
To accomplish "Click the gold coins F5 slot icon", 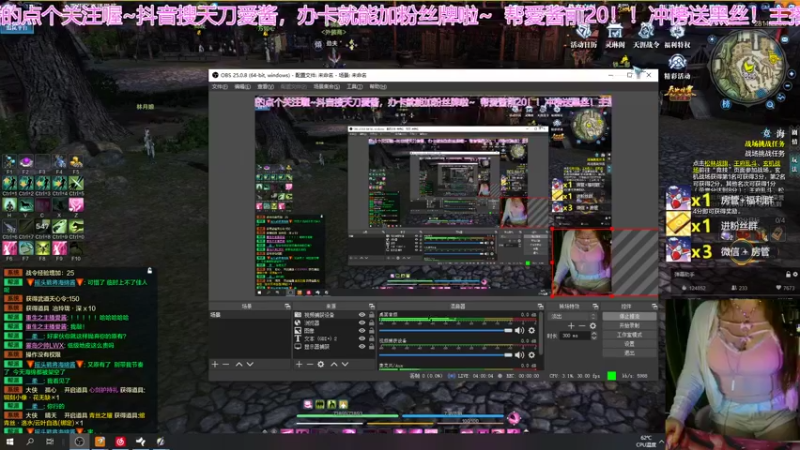I will click(x=76, y=162).
